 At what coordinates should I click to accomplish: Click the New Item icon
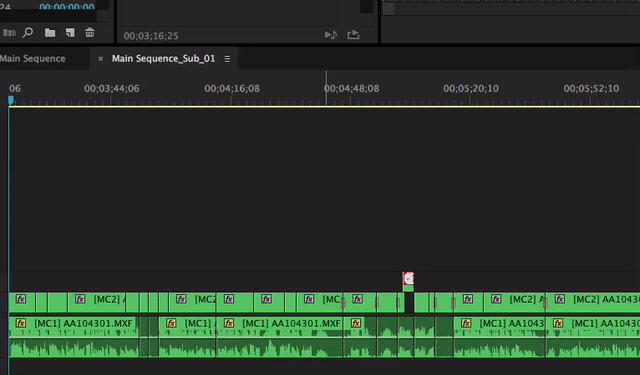point(70,33)
